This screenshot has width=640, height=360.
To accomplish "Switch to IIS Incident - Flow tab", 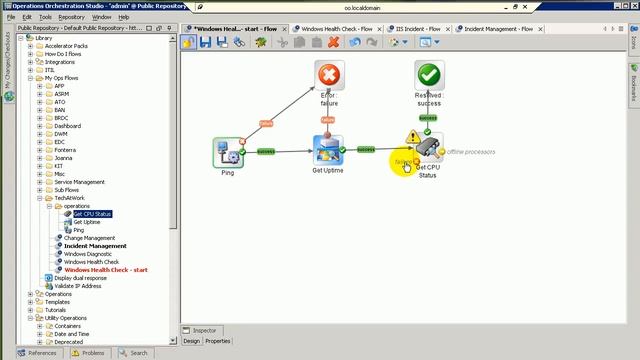I will pos(418,29).
